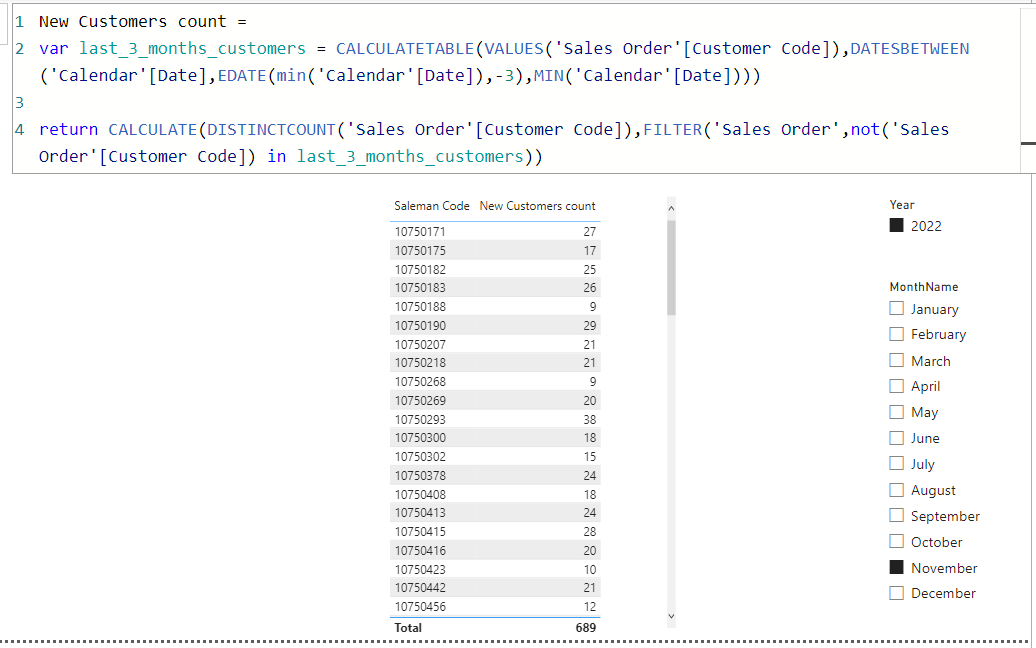The width and height of the screenshot is (1036, 648).
Task: Click the table scrollbar down arrow
Action: pos(671,616)
